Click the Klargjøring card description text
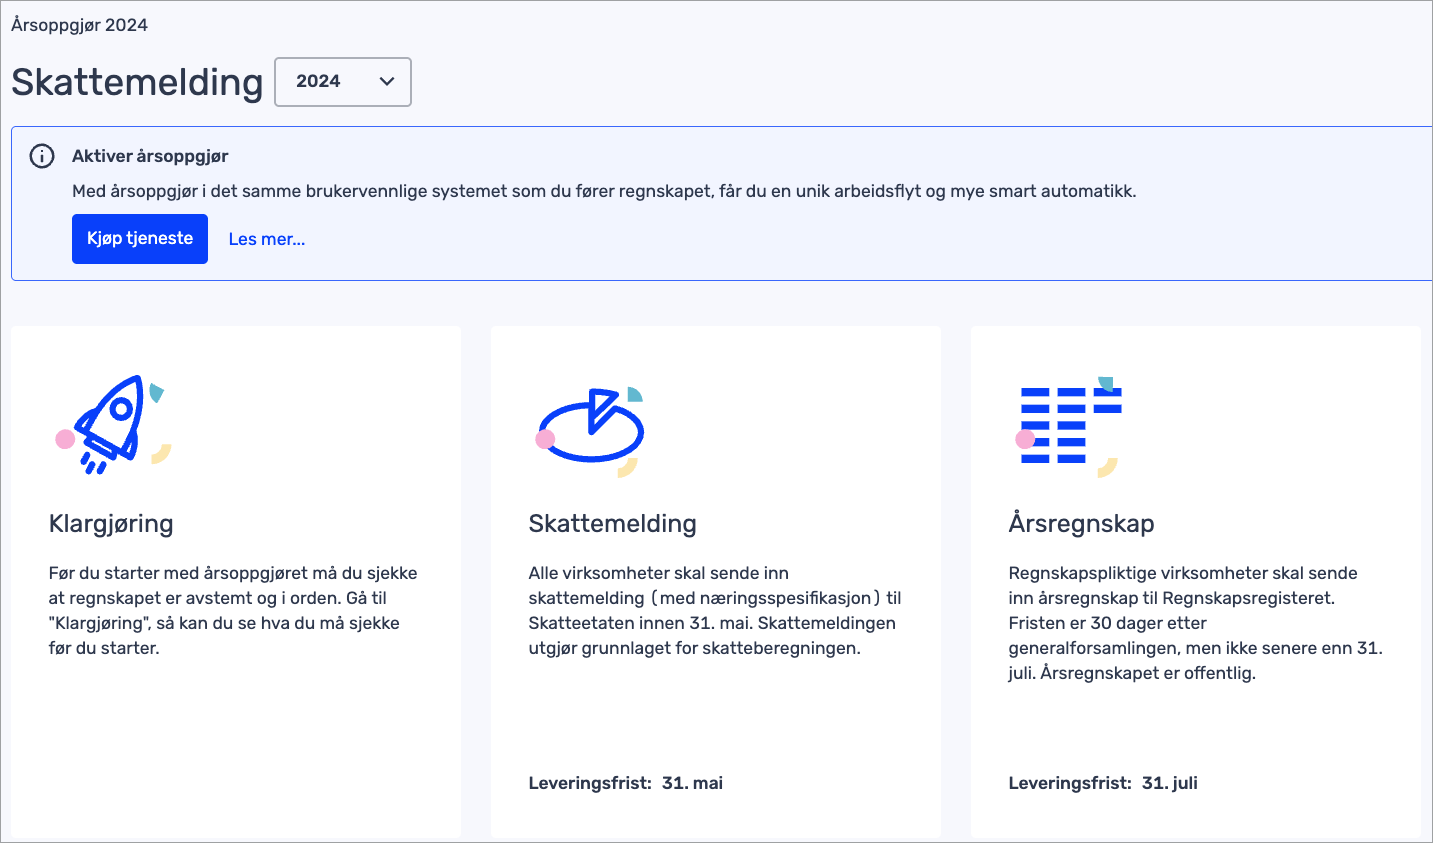Viewport: 1433px width, 843px height. point(232,610)
